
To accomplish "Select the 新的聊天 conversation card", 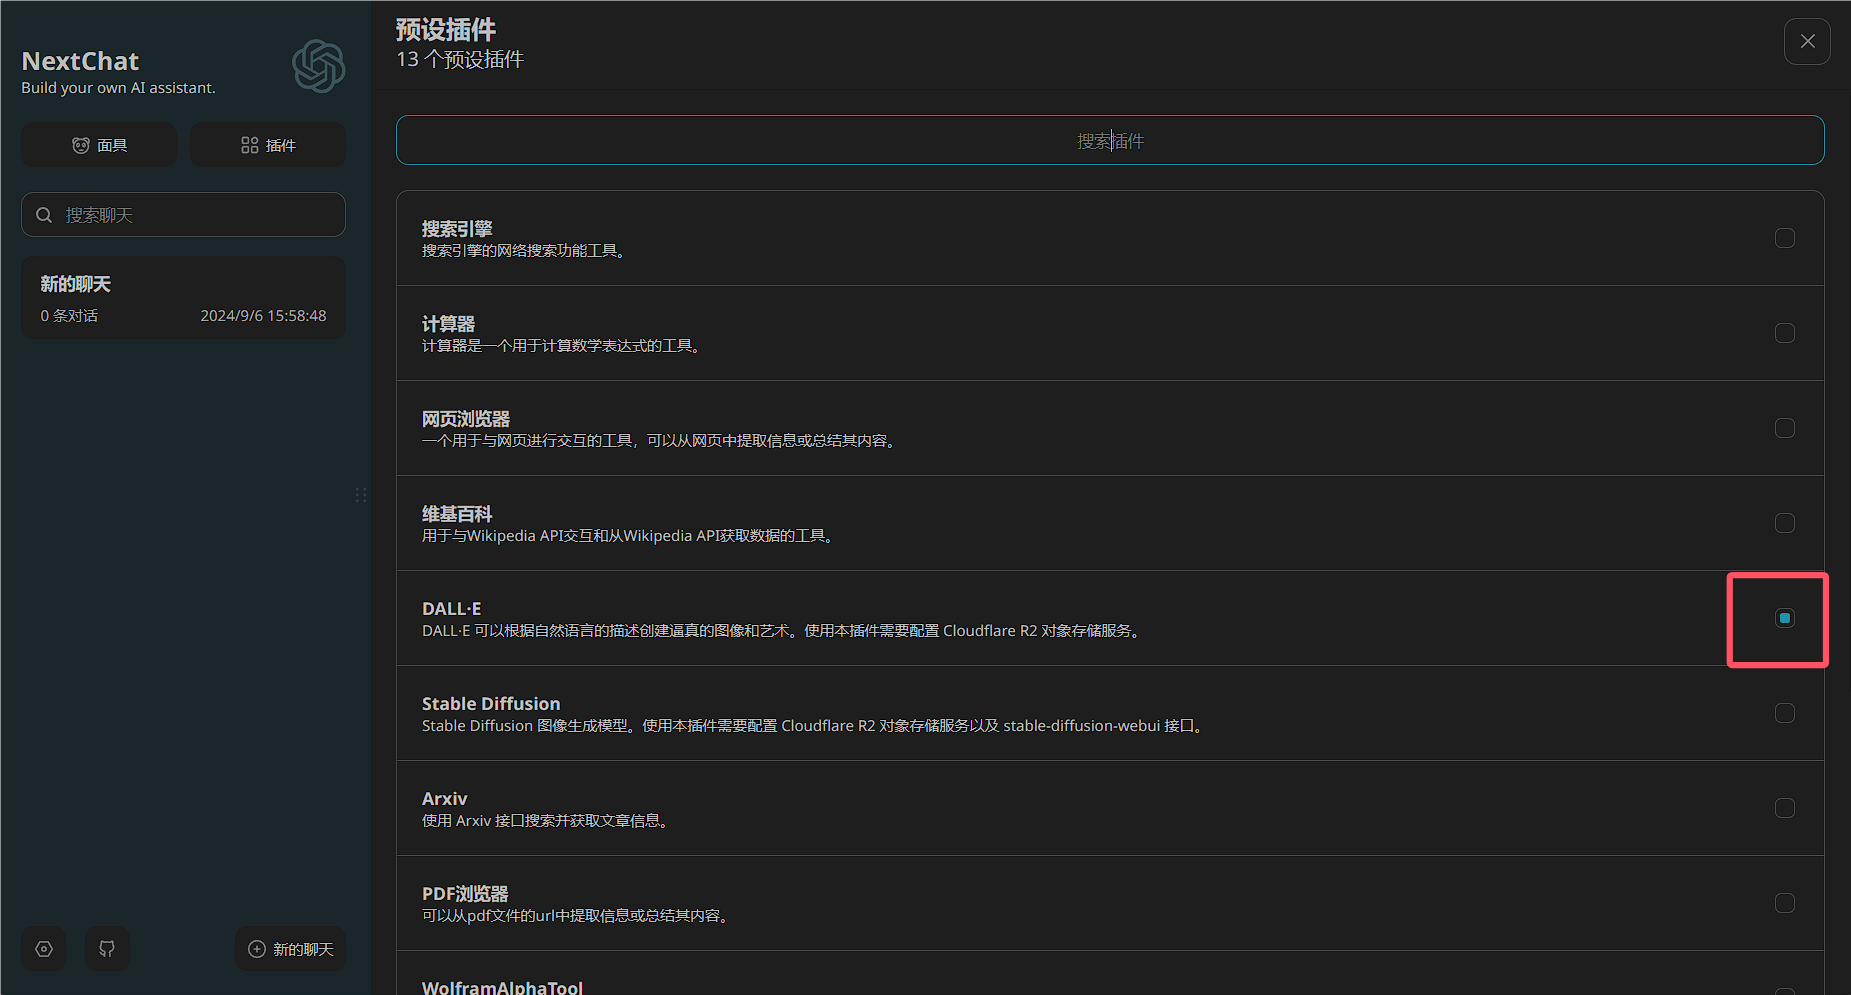I will coord(183,298).
